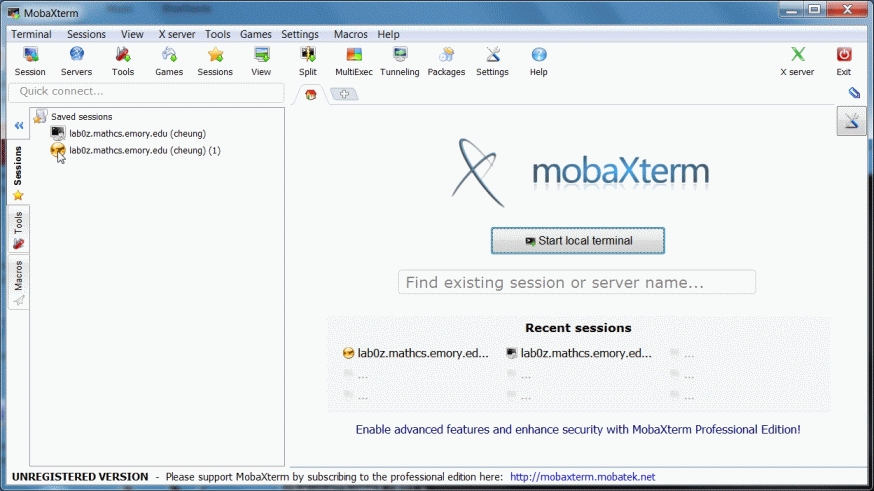874x491 pixels.
Task: Select the Split toolbar icon
Action: click(308, 61)
